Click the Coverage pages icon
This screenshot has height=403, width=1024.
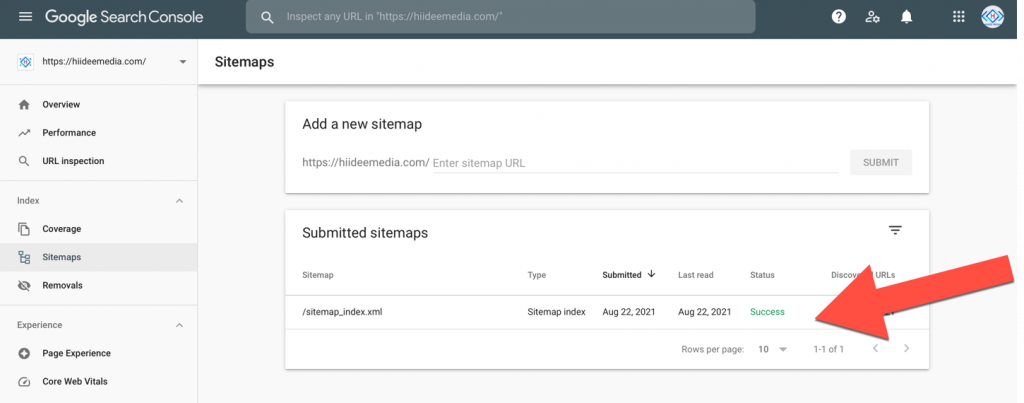coord(24,229)
